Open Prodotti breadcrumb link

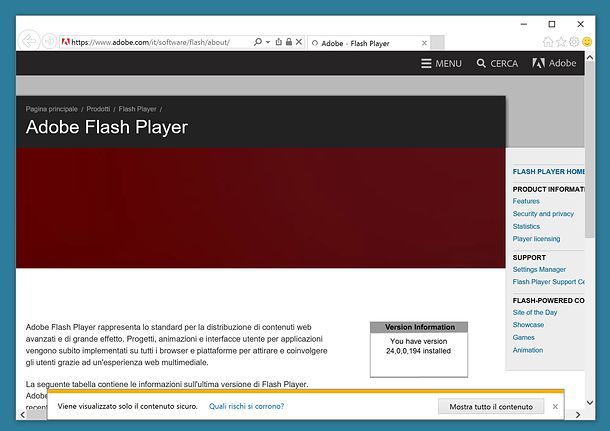pos(98,109)
